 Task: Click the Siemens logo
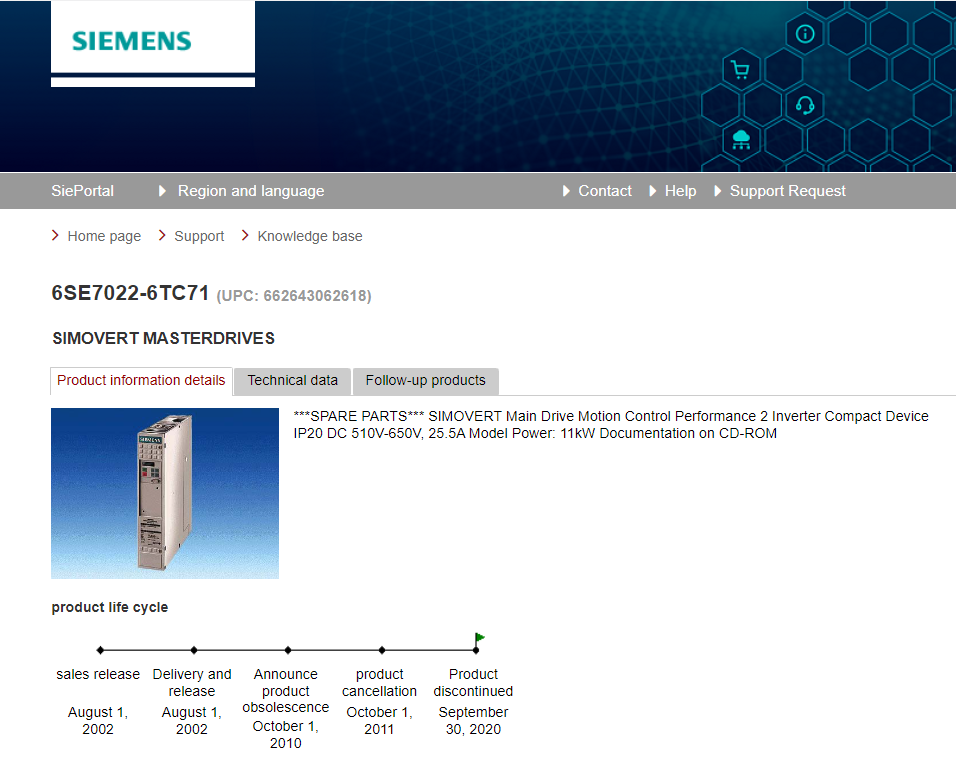pos(131,41)
